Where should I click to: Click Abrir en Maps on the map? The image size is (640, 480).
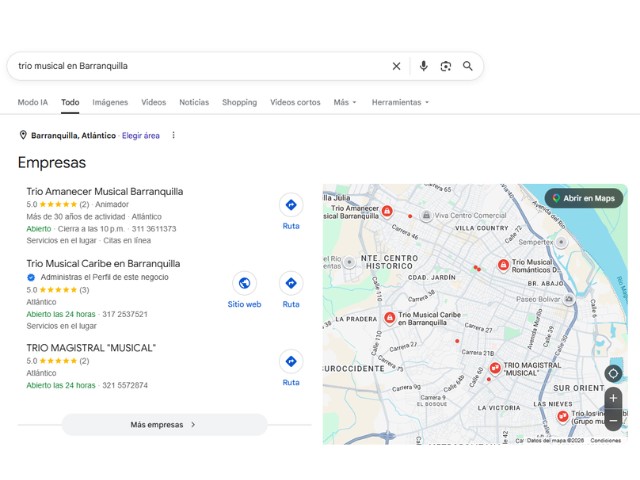pyautogui.click(x=584, y=198)
